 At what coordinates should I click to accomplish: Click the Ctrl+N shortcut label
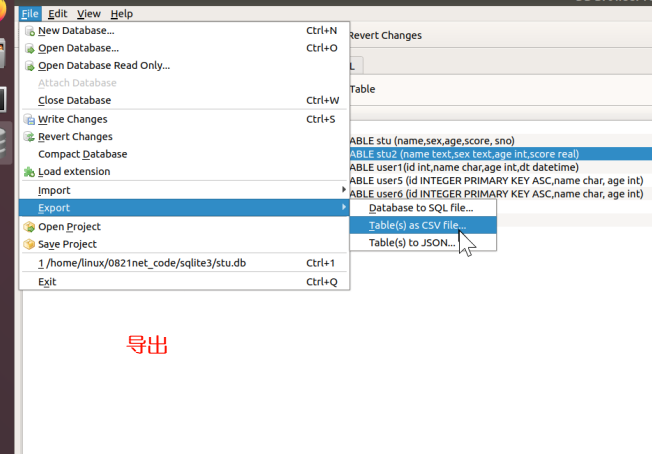(x=321, y=30)
